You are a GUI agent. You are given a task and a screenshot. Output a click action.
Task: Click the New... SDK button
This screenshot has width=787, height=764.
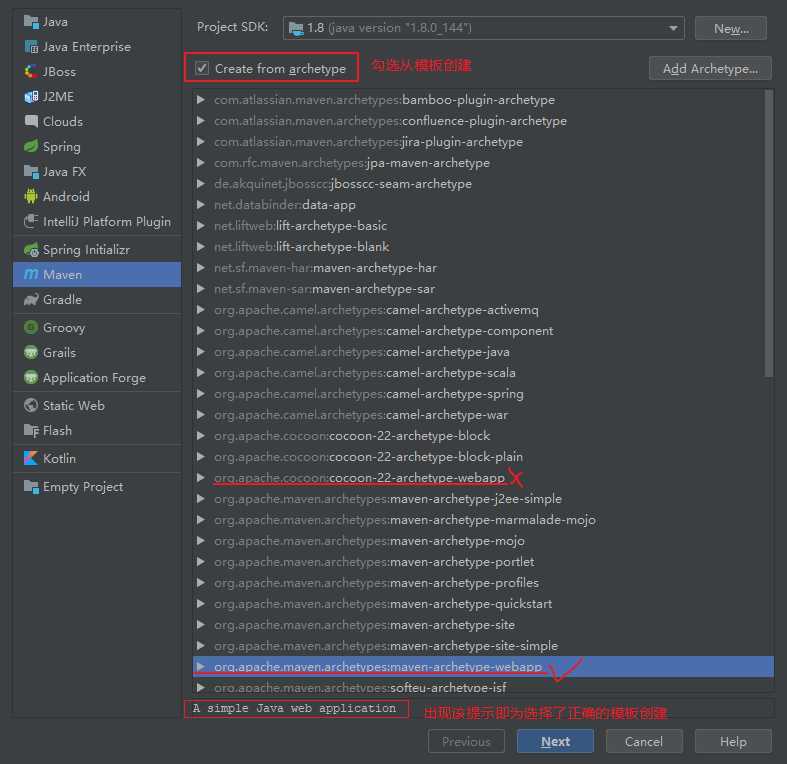coord(731,28)
